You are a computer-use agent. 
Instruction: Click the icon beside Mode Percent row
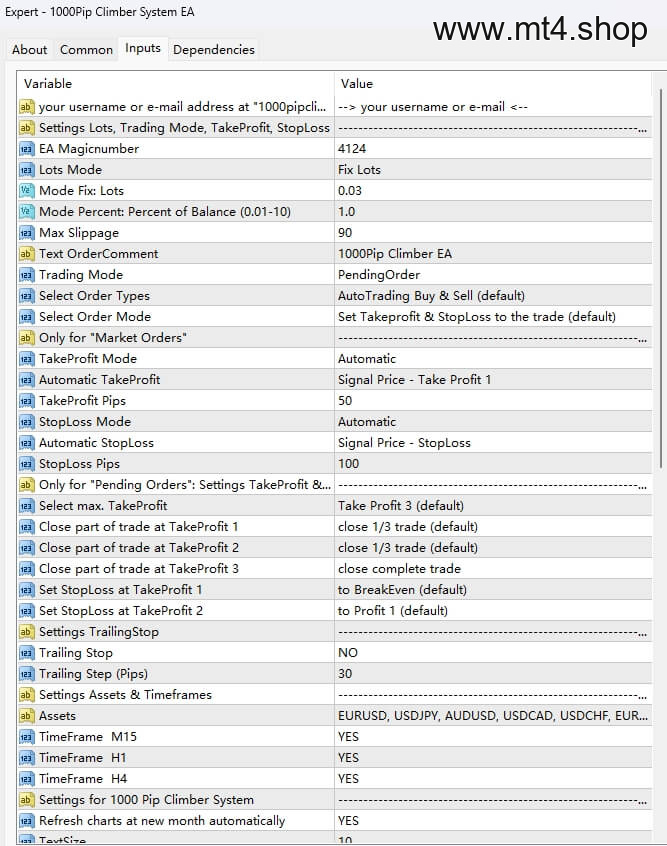(x=26, y=212)
